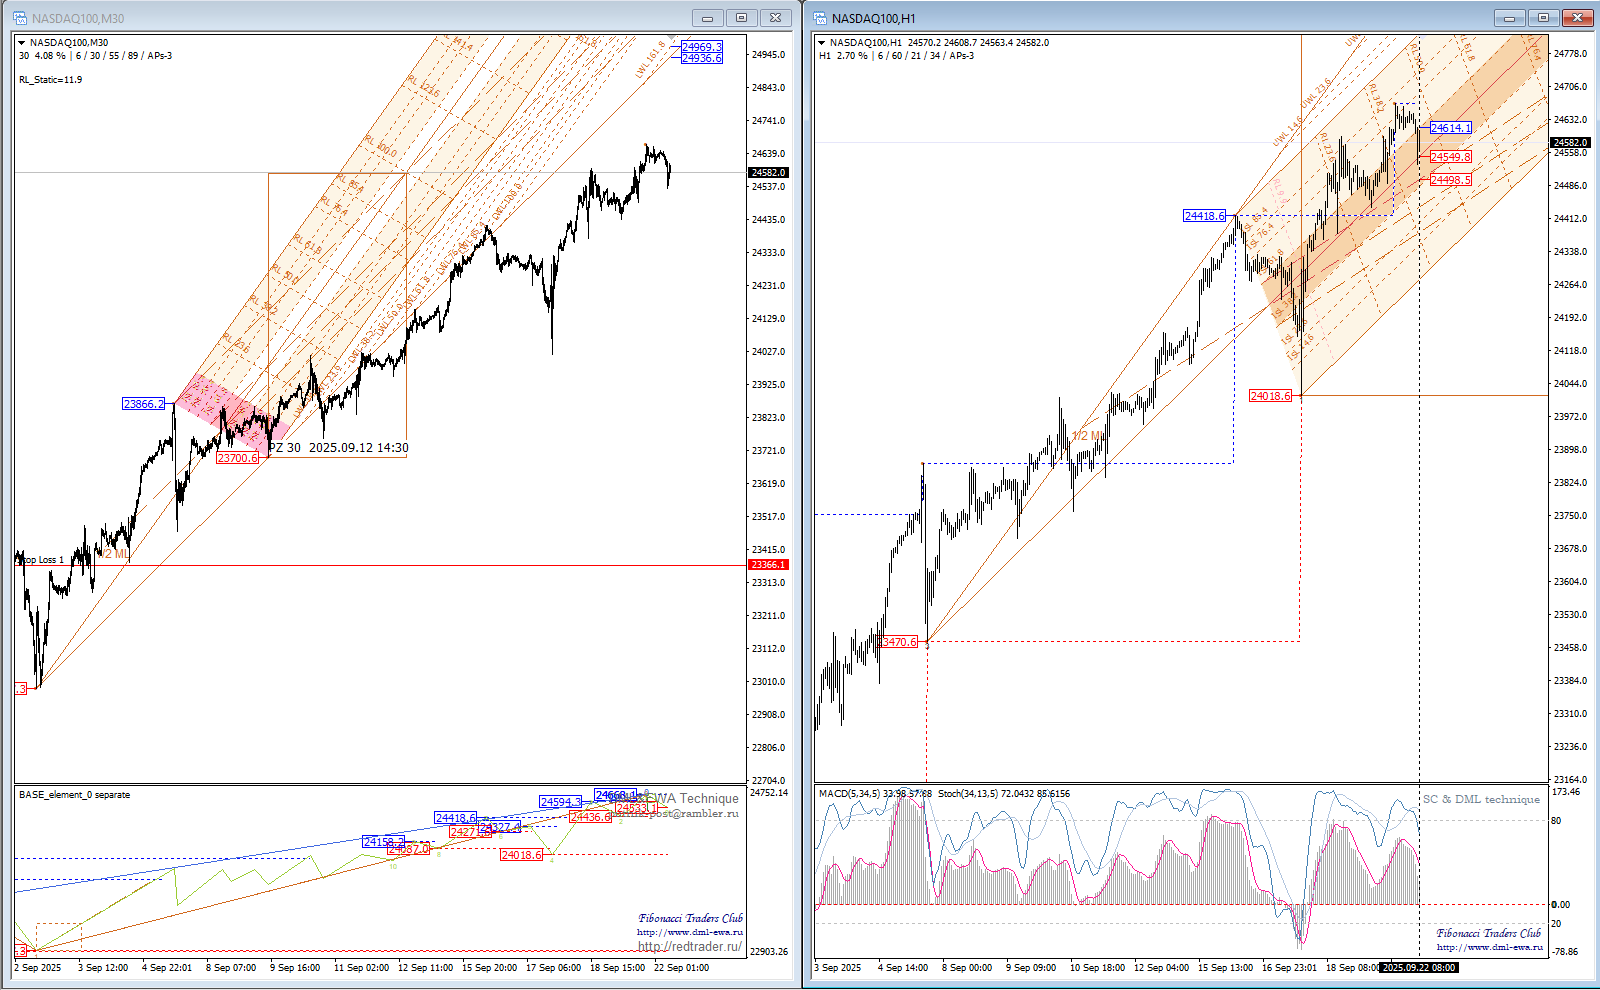Viewport: 1600px width, 990px height.
Task: Close the NASDAQ100,M30 chart window
Action: pyautogui.click(x=775, y=18)
